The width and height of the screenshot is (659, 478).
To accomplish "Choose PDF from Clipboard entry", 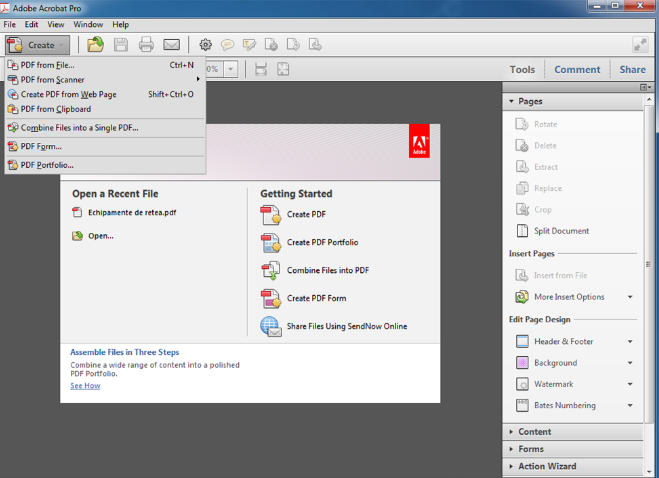I will [x=105, y=109].
